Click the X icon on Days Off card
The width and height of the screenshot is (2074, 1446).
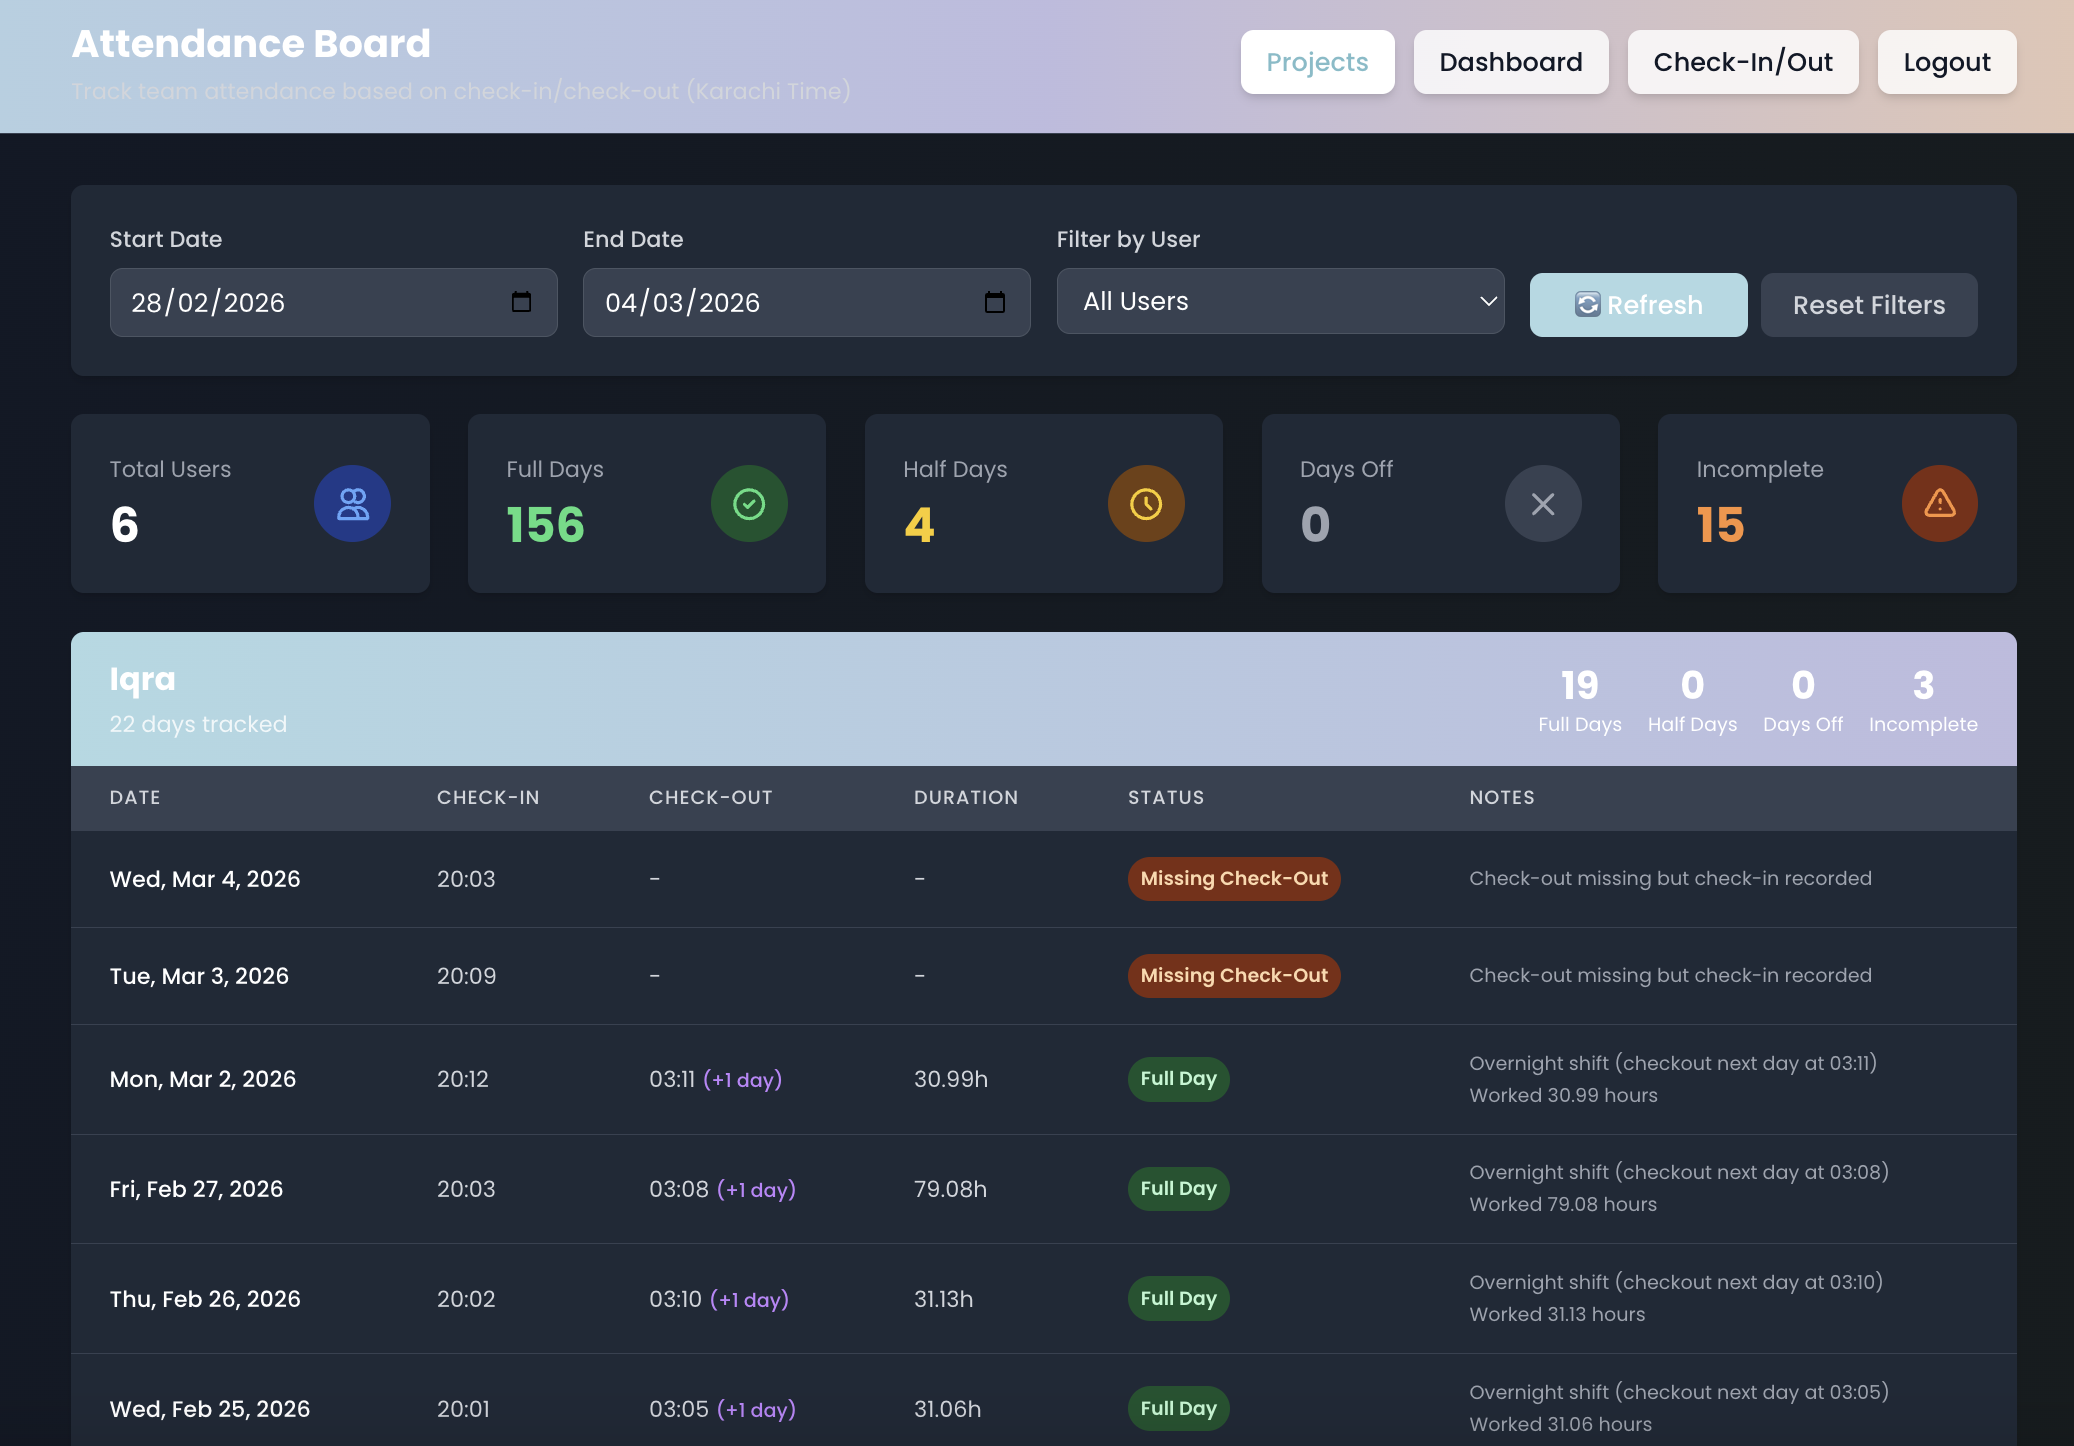click(x=1541, y=503)
